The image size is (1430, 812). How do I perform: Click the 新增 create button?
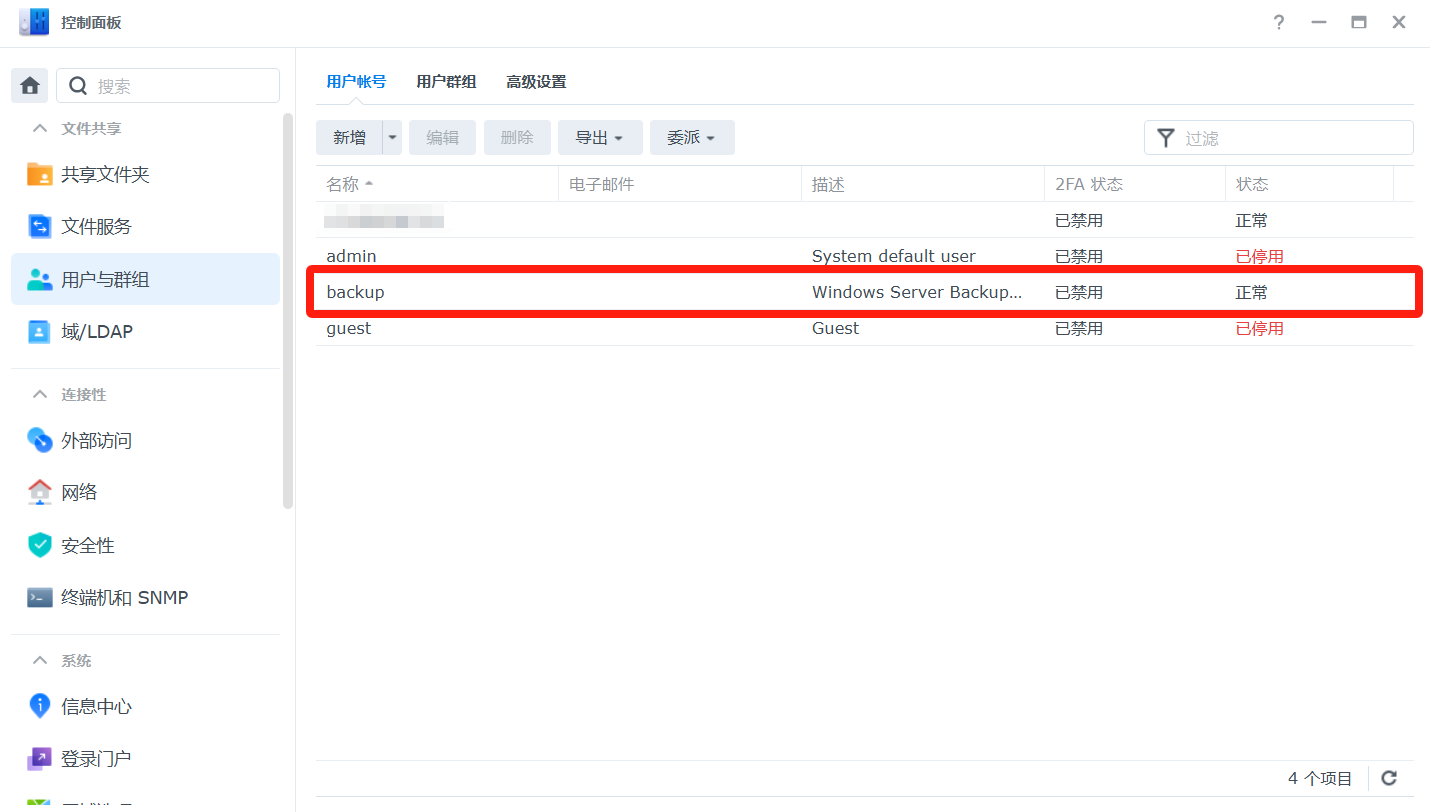[349, 138]
